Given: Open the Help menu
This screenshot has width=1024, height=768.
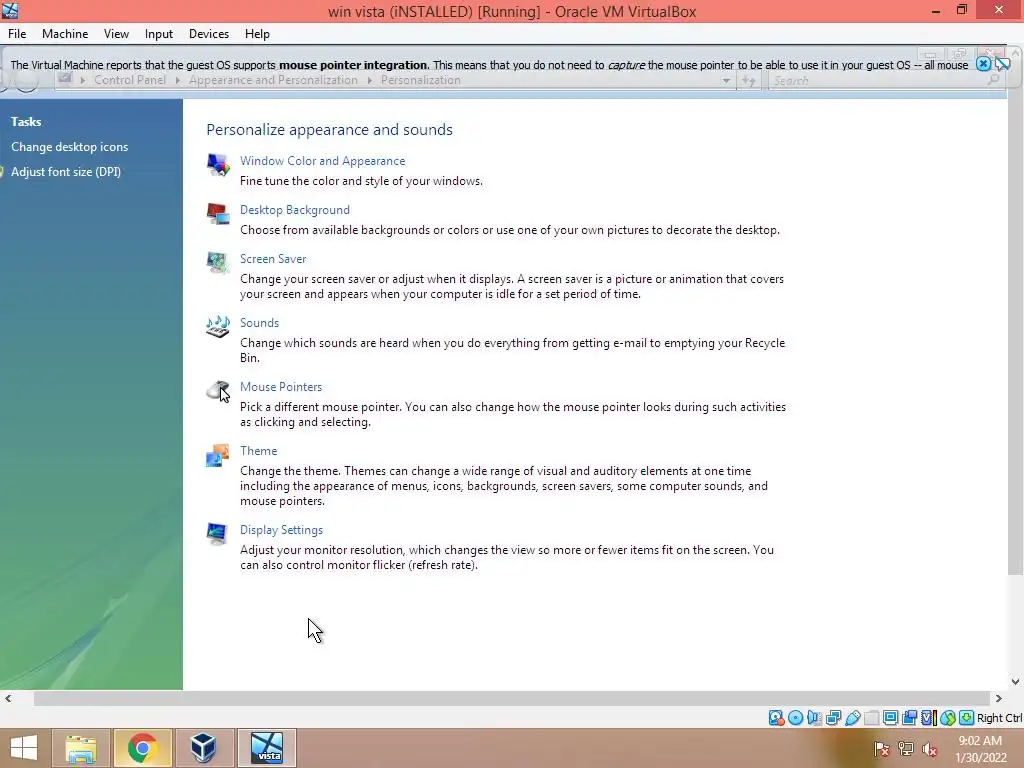Looking at the screenshot, I should pyautogui.click(x=257, y=34).
